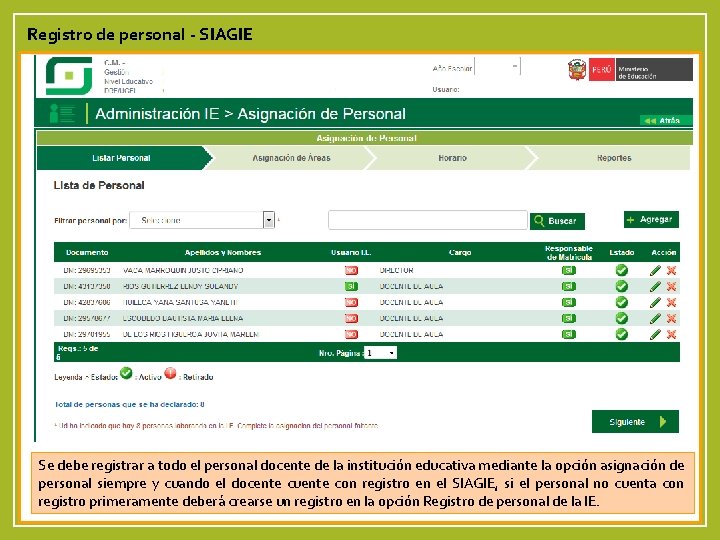
Task: Go to the Asignación de Áreas tab
Action: pyautogui.click(x=291, y=158)
